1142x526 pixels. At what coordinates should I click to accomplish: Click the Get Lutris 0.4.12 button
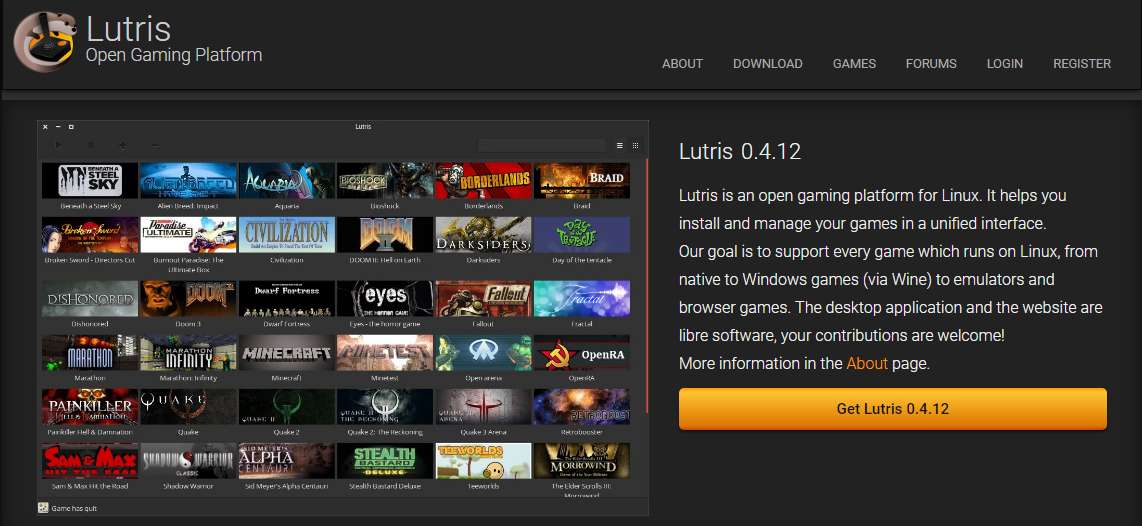click(x=892, y=409)
